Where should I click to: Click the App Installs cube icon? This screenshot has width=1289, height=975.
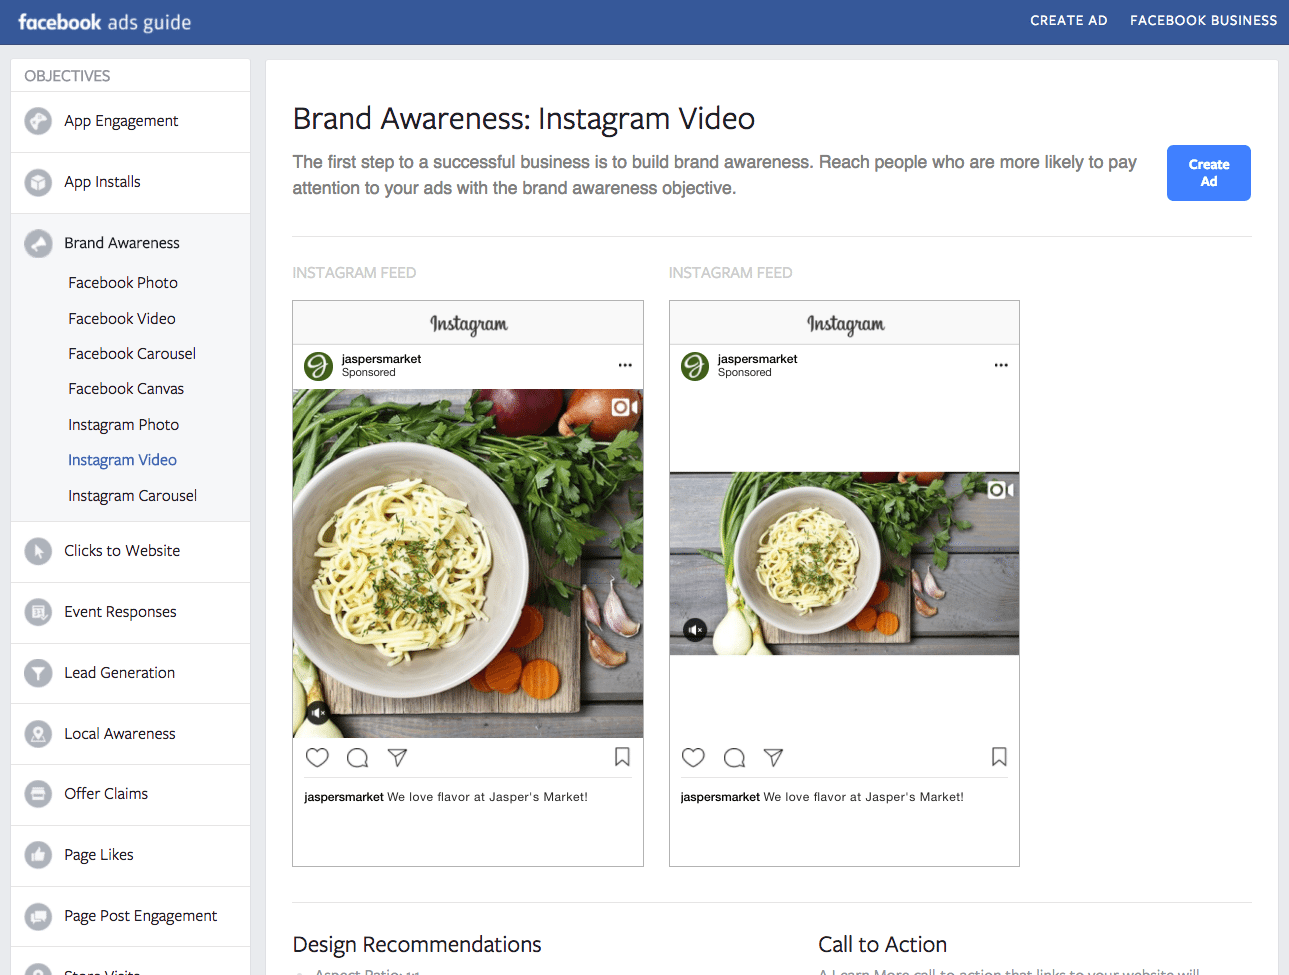(x=38, y=182)
